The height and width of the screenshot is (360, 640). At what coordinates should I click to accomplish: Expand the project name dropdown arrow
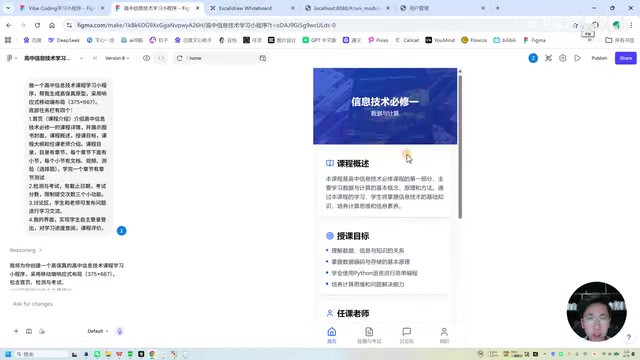coord(81,58)
